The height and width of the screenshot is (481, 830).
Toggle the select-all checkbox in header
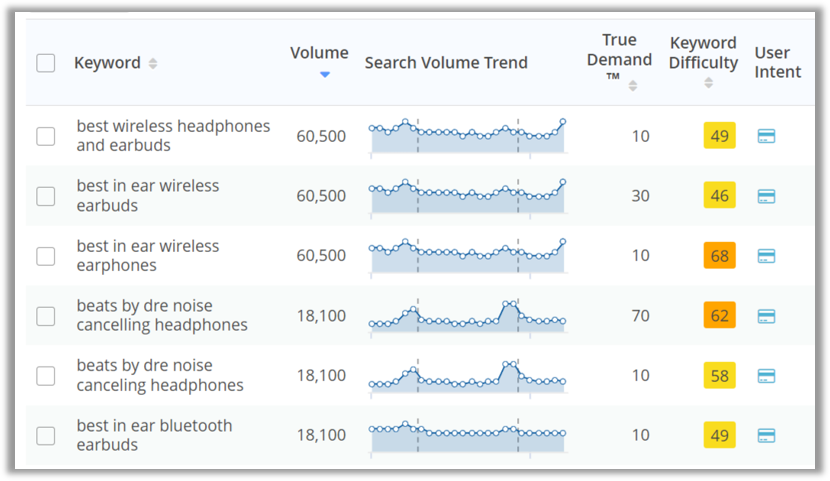[x=46, y=63]
